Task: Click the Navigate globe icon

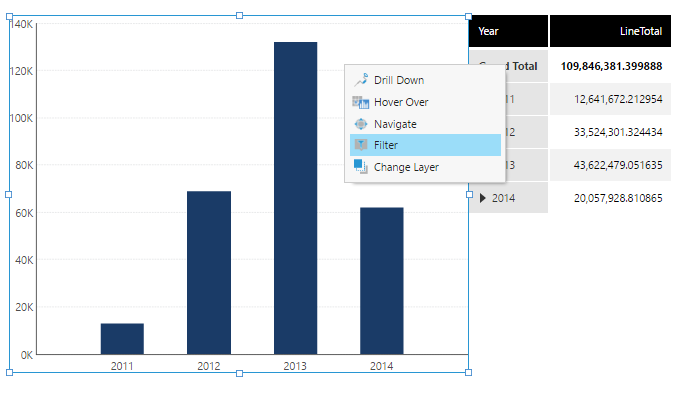Action: coord(361,124)
